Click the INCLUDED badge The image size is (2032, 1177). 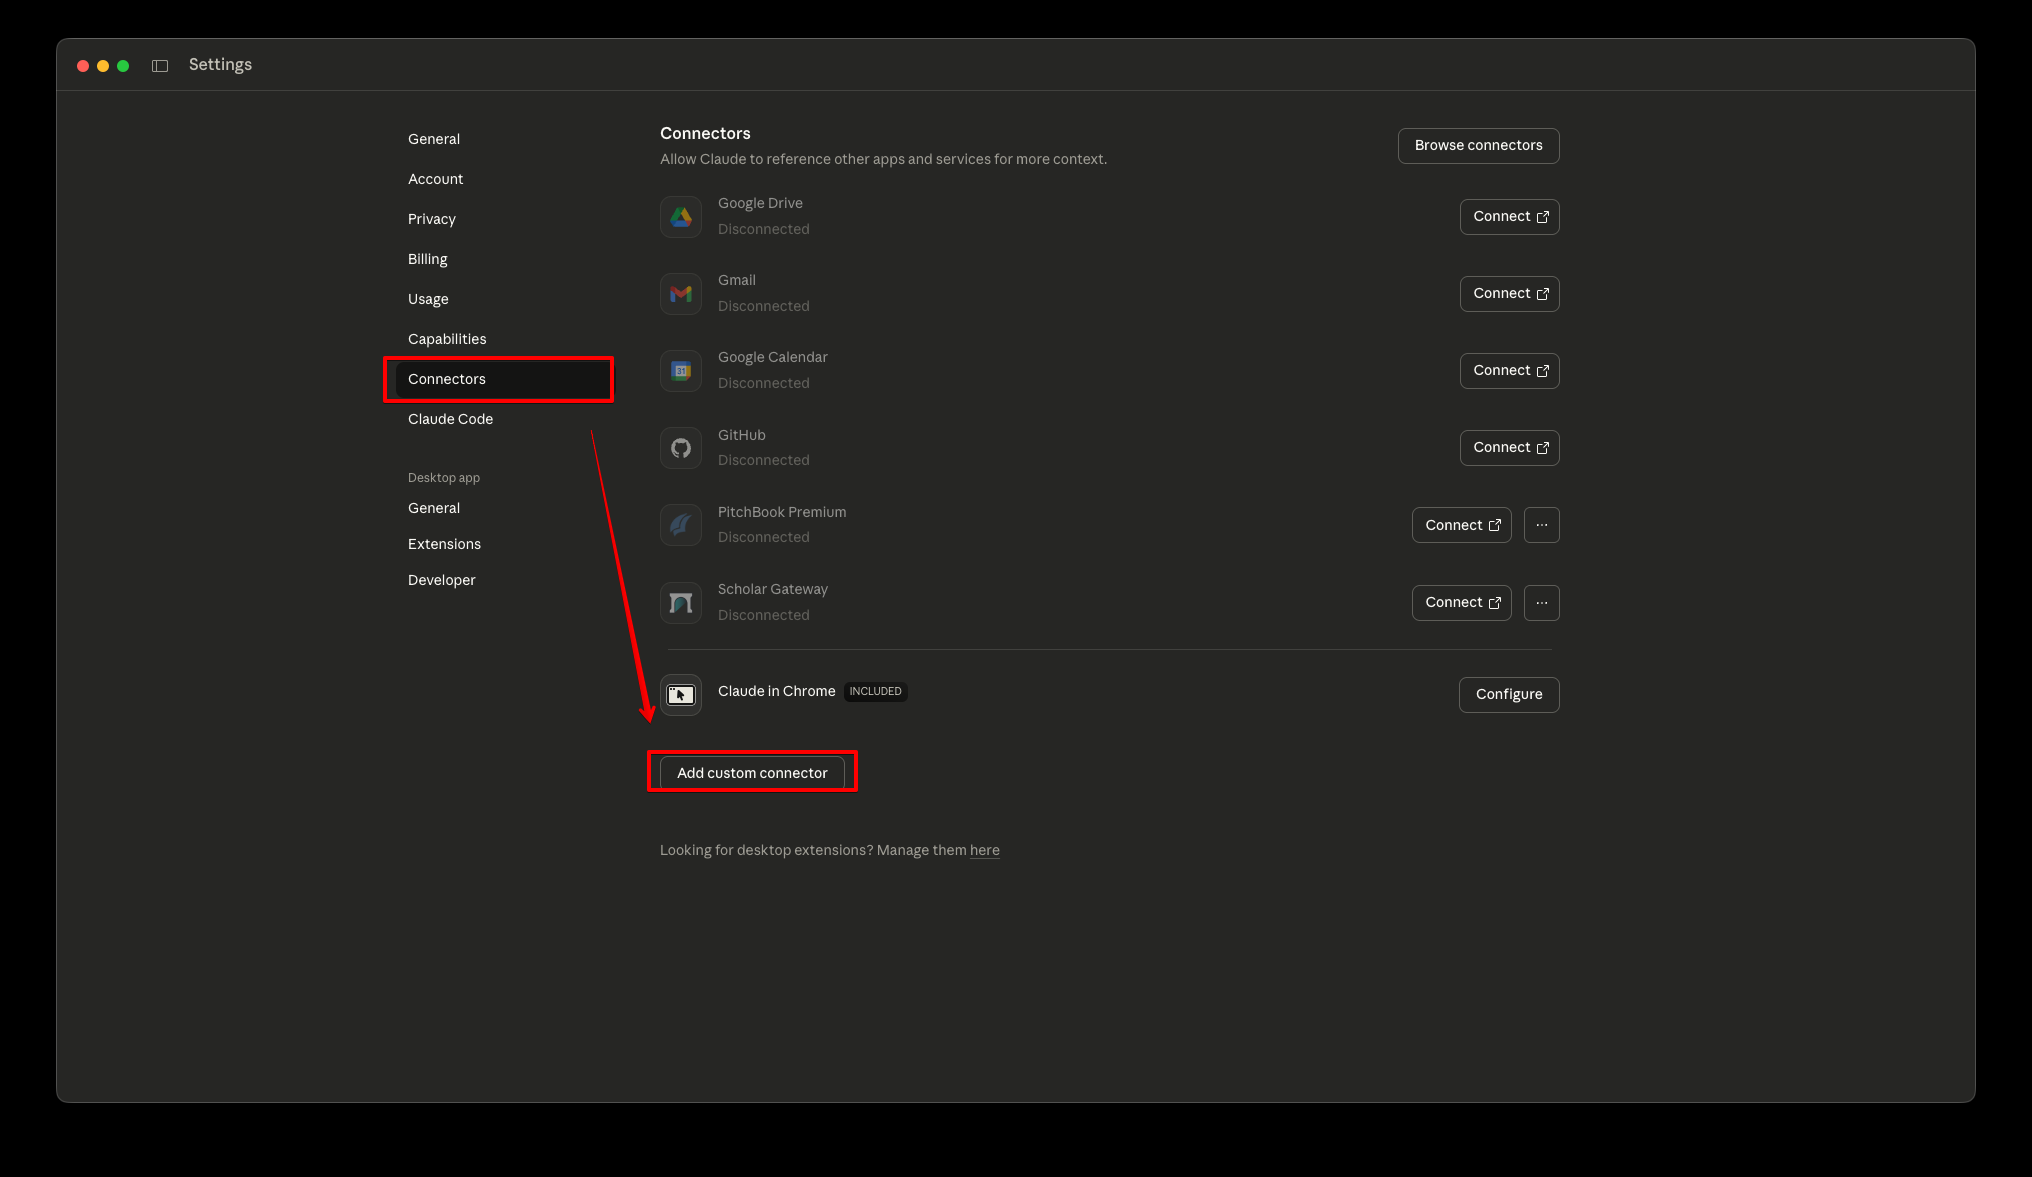(876, 692)
